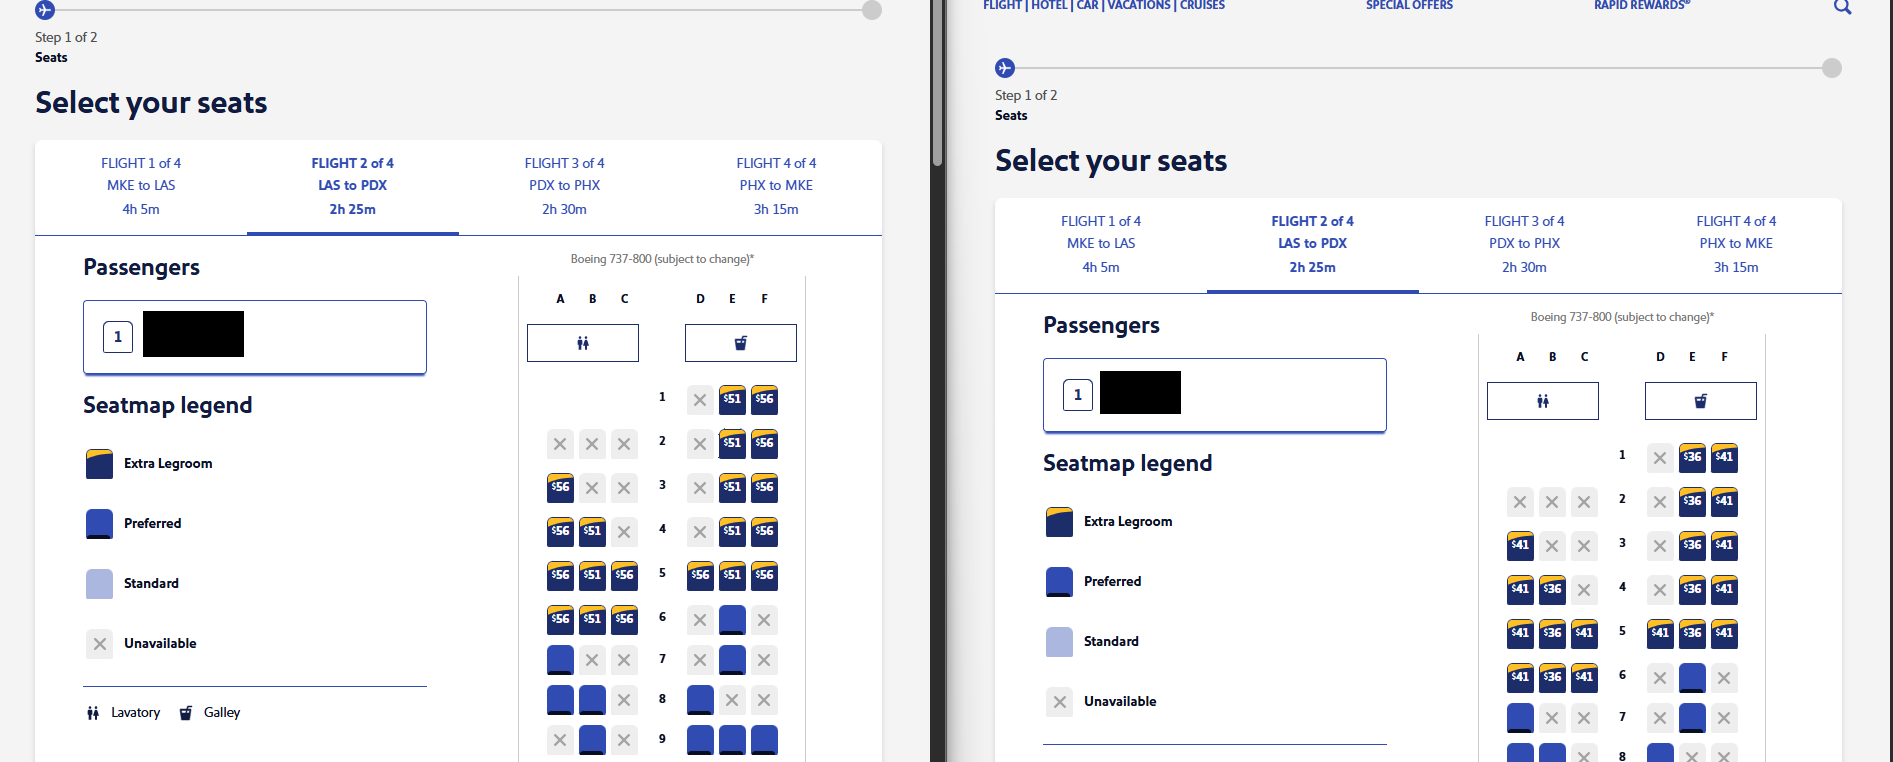Pick $56 seat 3A in left window
Screen dimensions: 1893x762
click(x=560, y=487)
